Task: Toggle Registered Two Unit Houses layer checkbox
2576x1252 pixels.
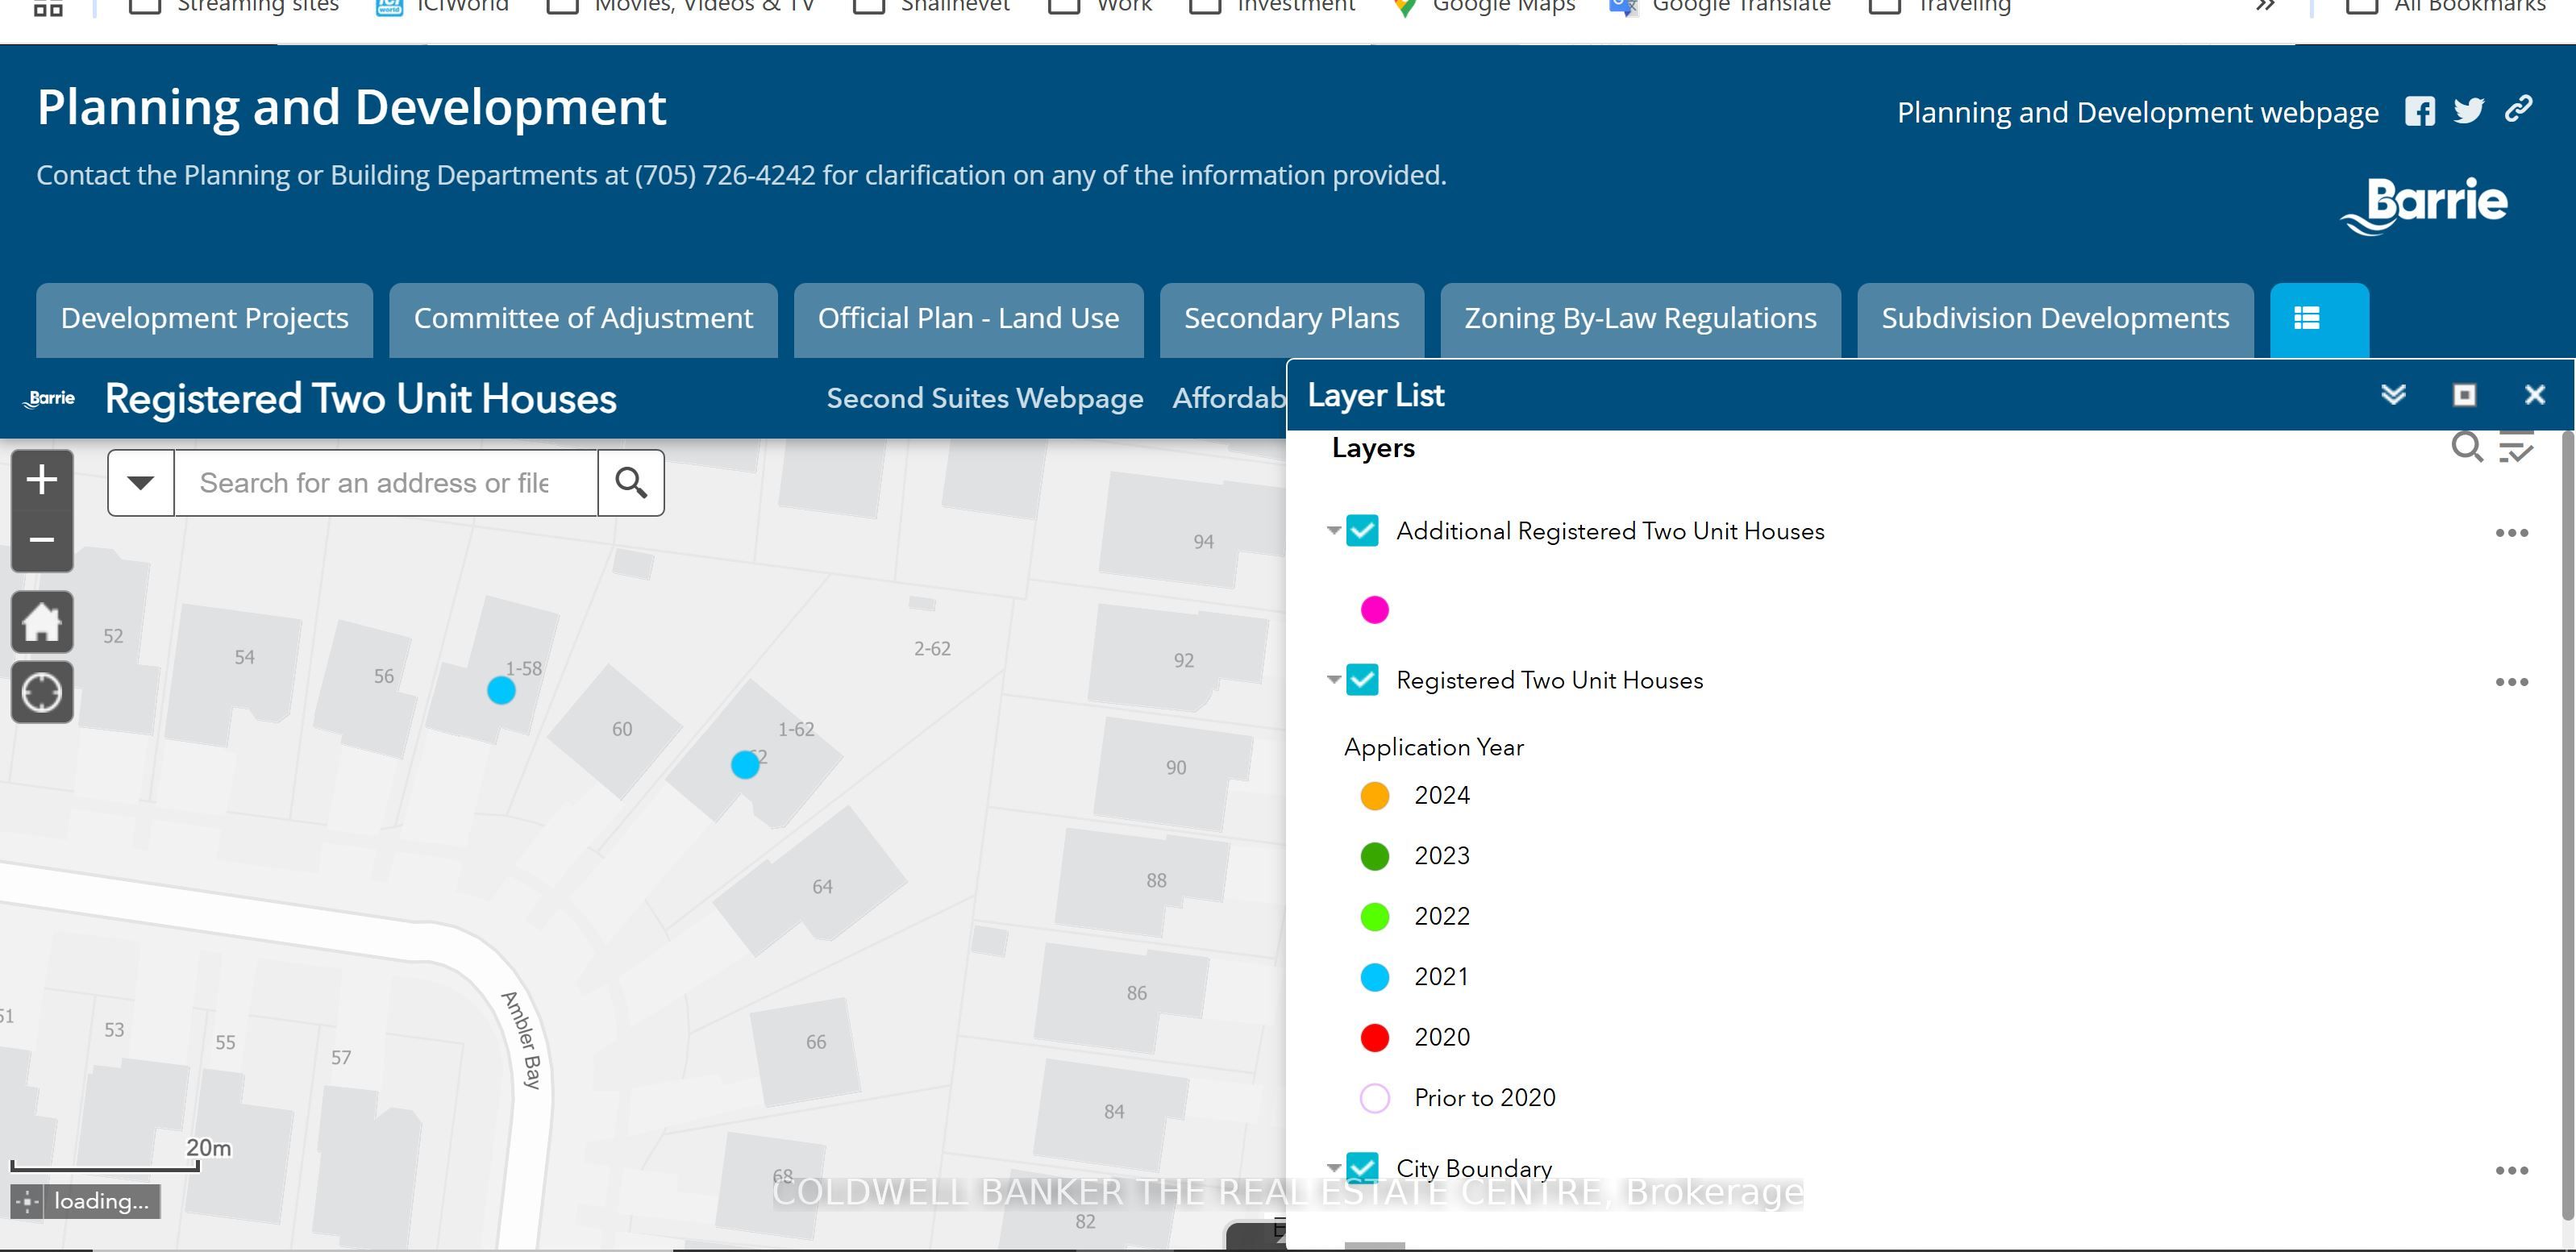Action: coord(1362,680)
